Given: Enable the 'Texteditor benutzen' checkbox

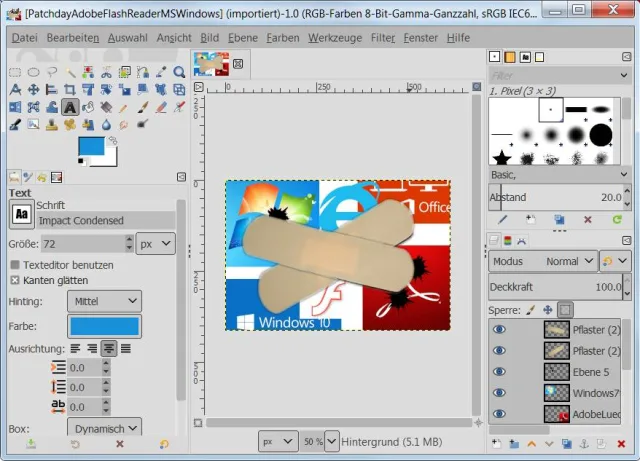Looking at the screenshot, I should (x=15, y=265).
